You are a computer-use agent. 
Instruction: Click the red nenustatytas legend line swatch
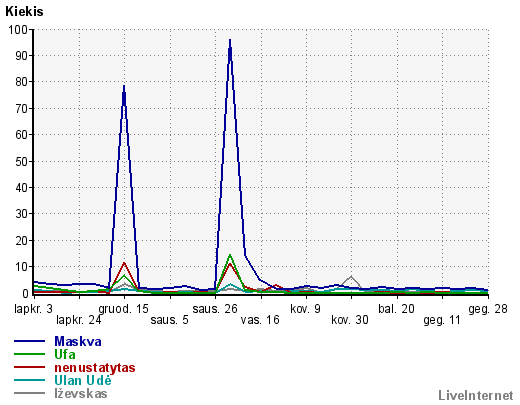click(x=29, y=367)
